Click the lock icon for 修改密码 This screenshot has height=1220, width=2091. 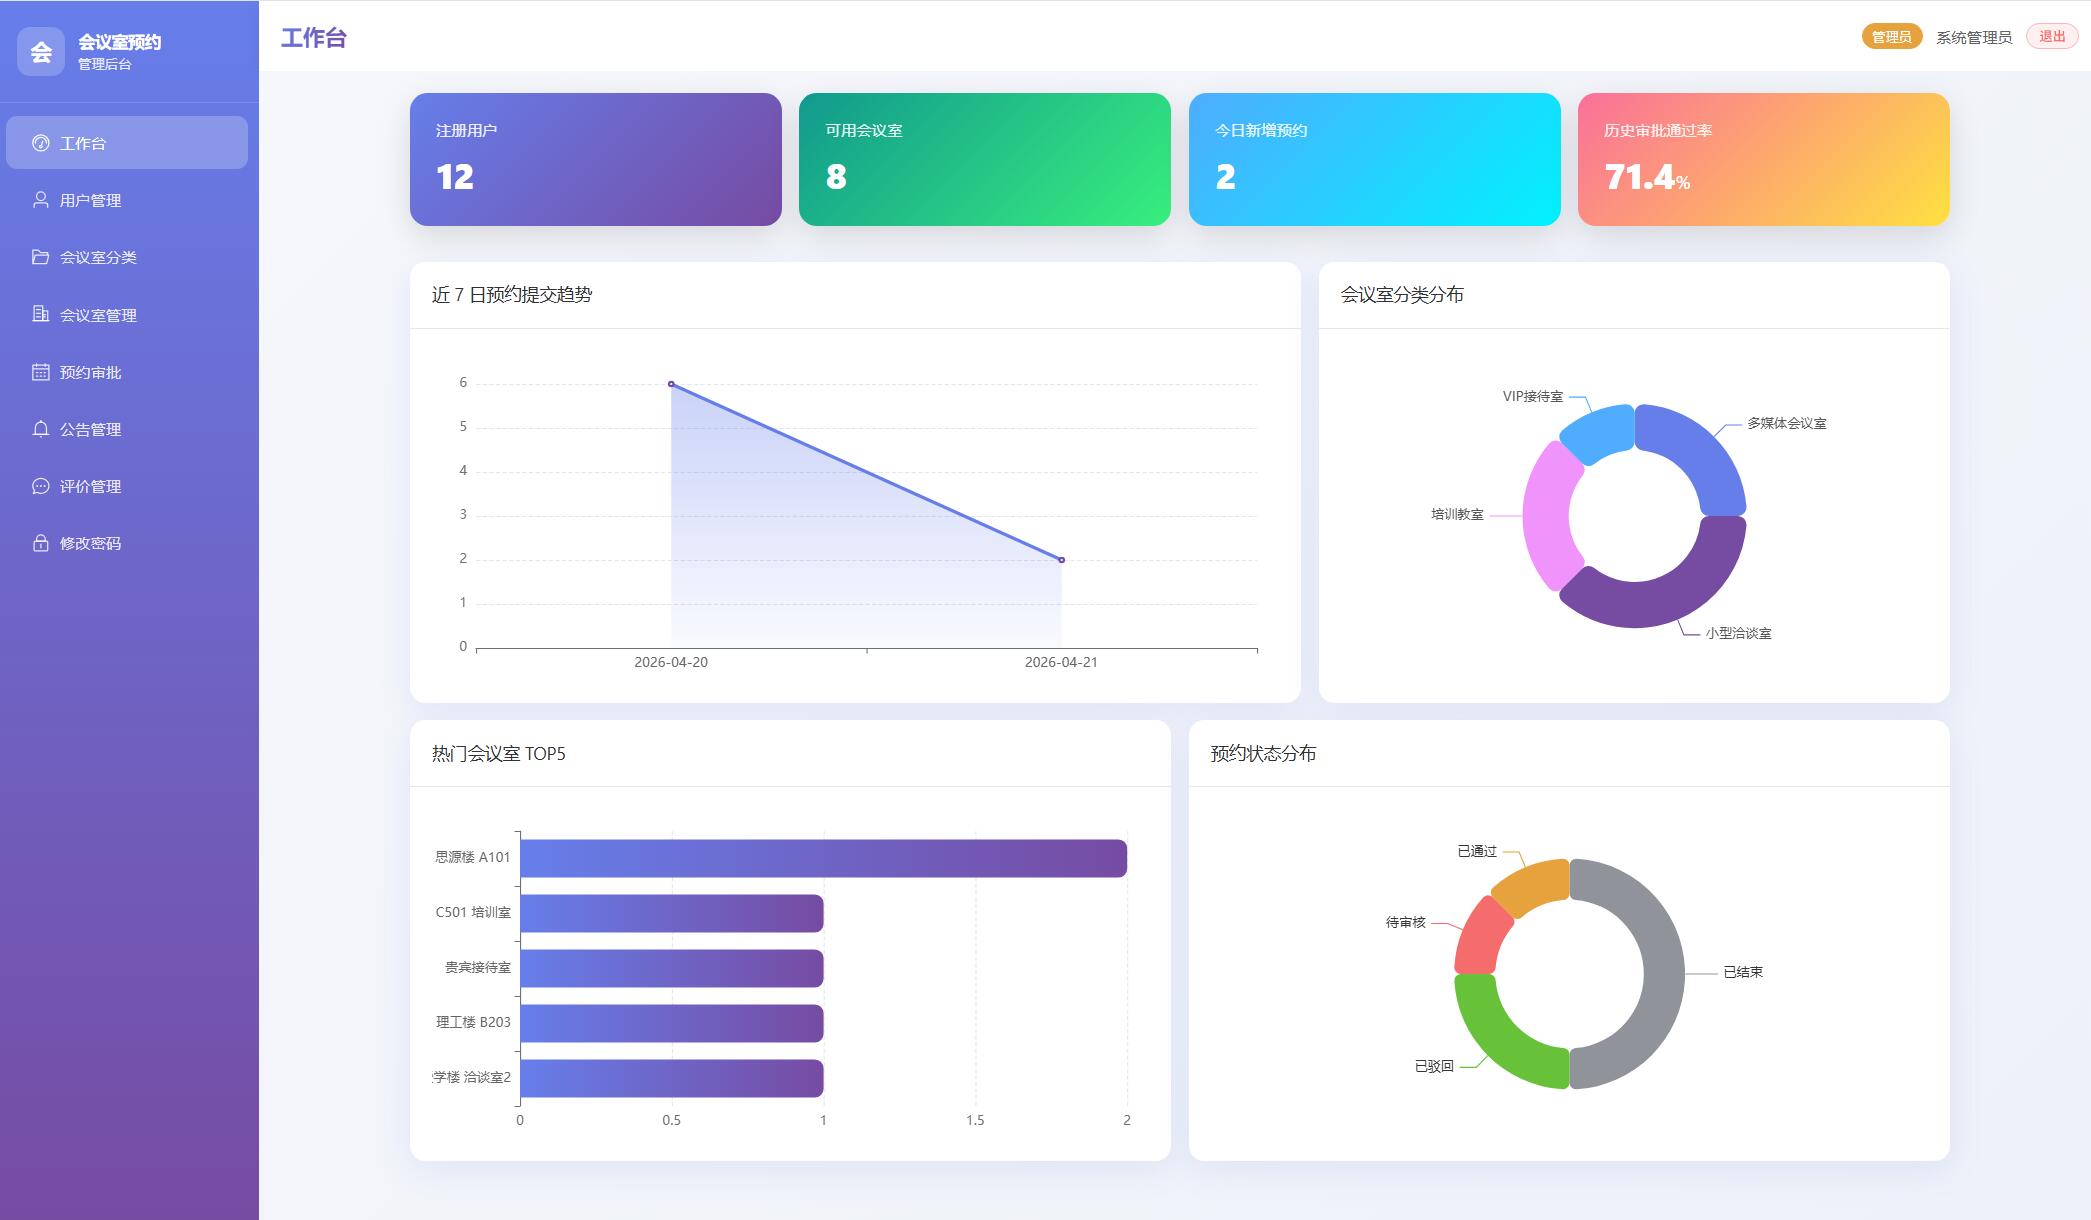[x=40, y=543]
